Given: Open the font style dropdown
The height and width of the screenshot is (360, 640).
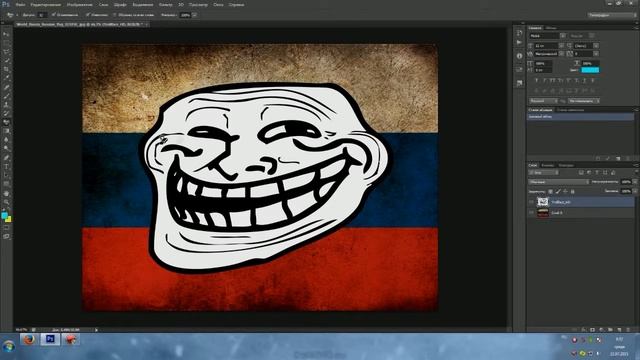Looking at the screenshot, I should pos(591,36).
